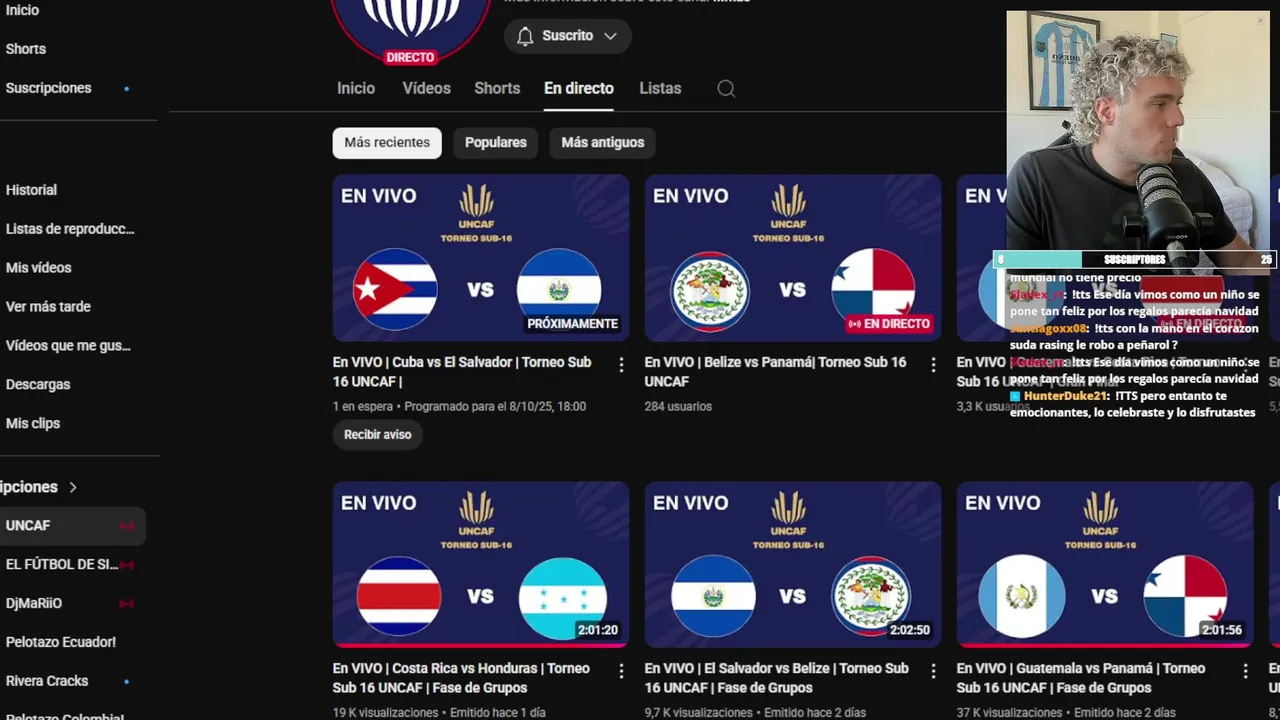Open Listas de reproducción in the sidebar

(70, 229)
